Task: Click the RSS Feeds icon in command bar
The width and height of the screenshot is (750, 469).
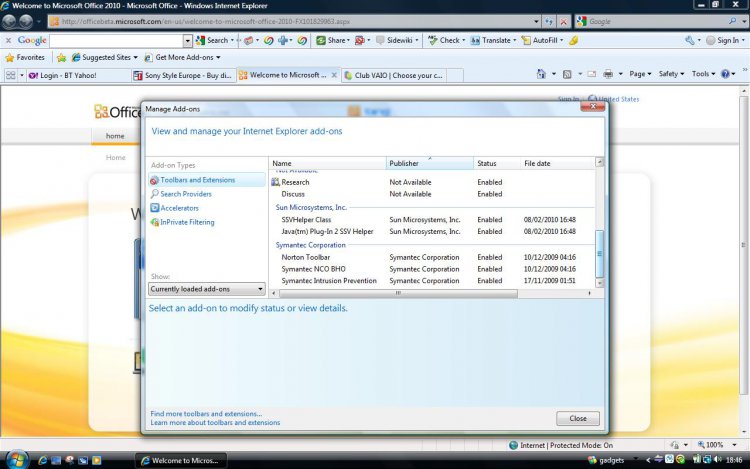Action: [567, 74]
